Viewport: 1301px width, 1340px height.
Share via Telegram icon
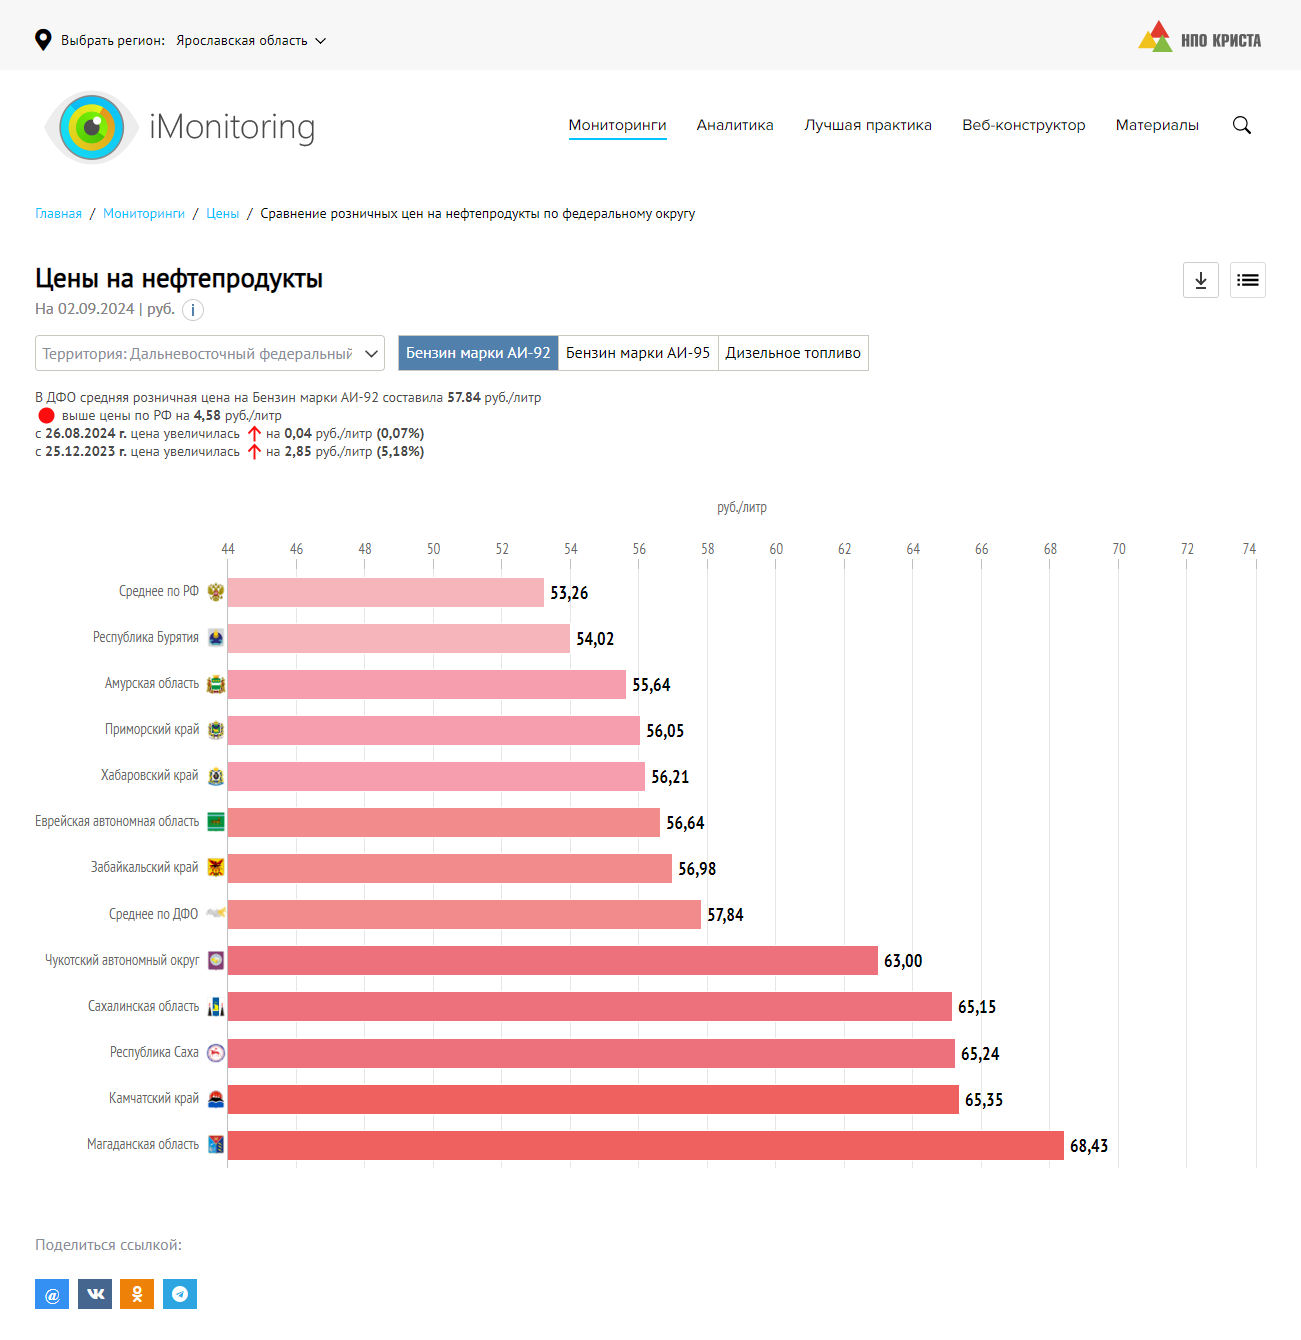[x=180, y=1294]
